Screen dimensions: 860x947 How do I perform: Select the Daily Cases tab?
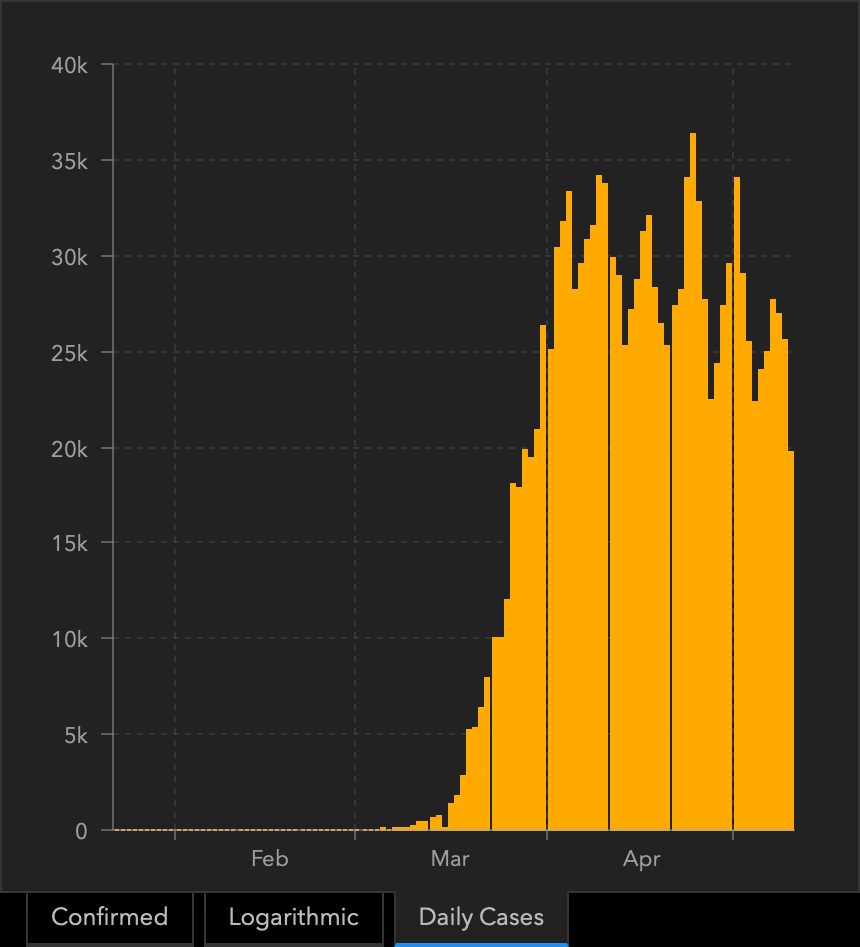click(x=481, y=917)
